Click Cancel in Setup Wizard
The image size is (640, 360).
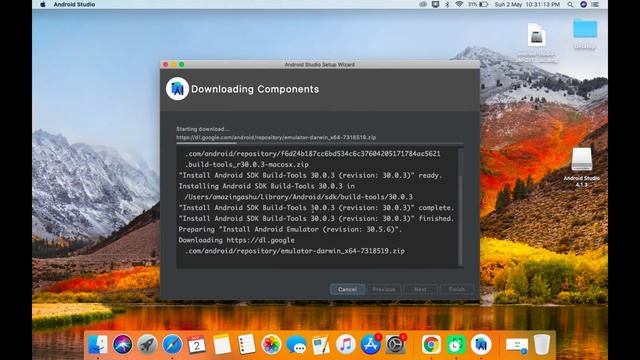point(347,289)
